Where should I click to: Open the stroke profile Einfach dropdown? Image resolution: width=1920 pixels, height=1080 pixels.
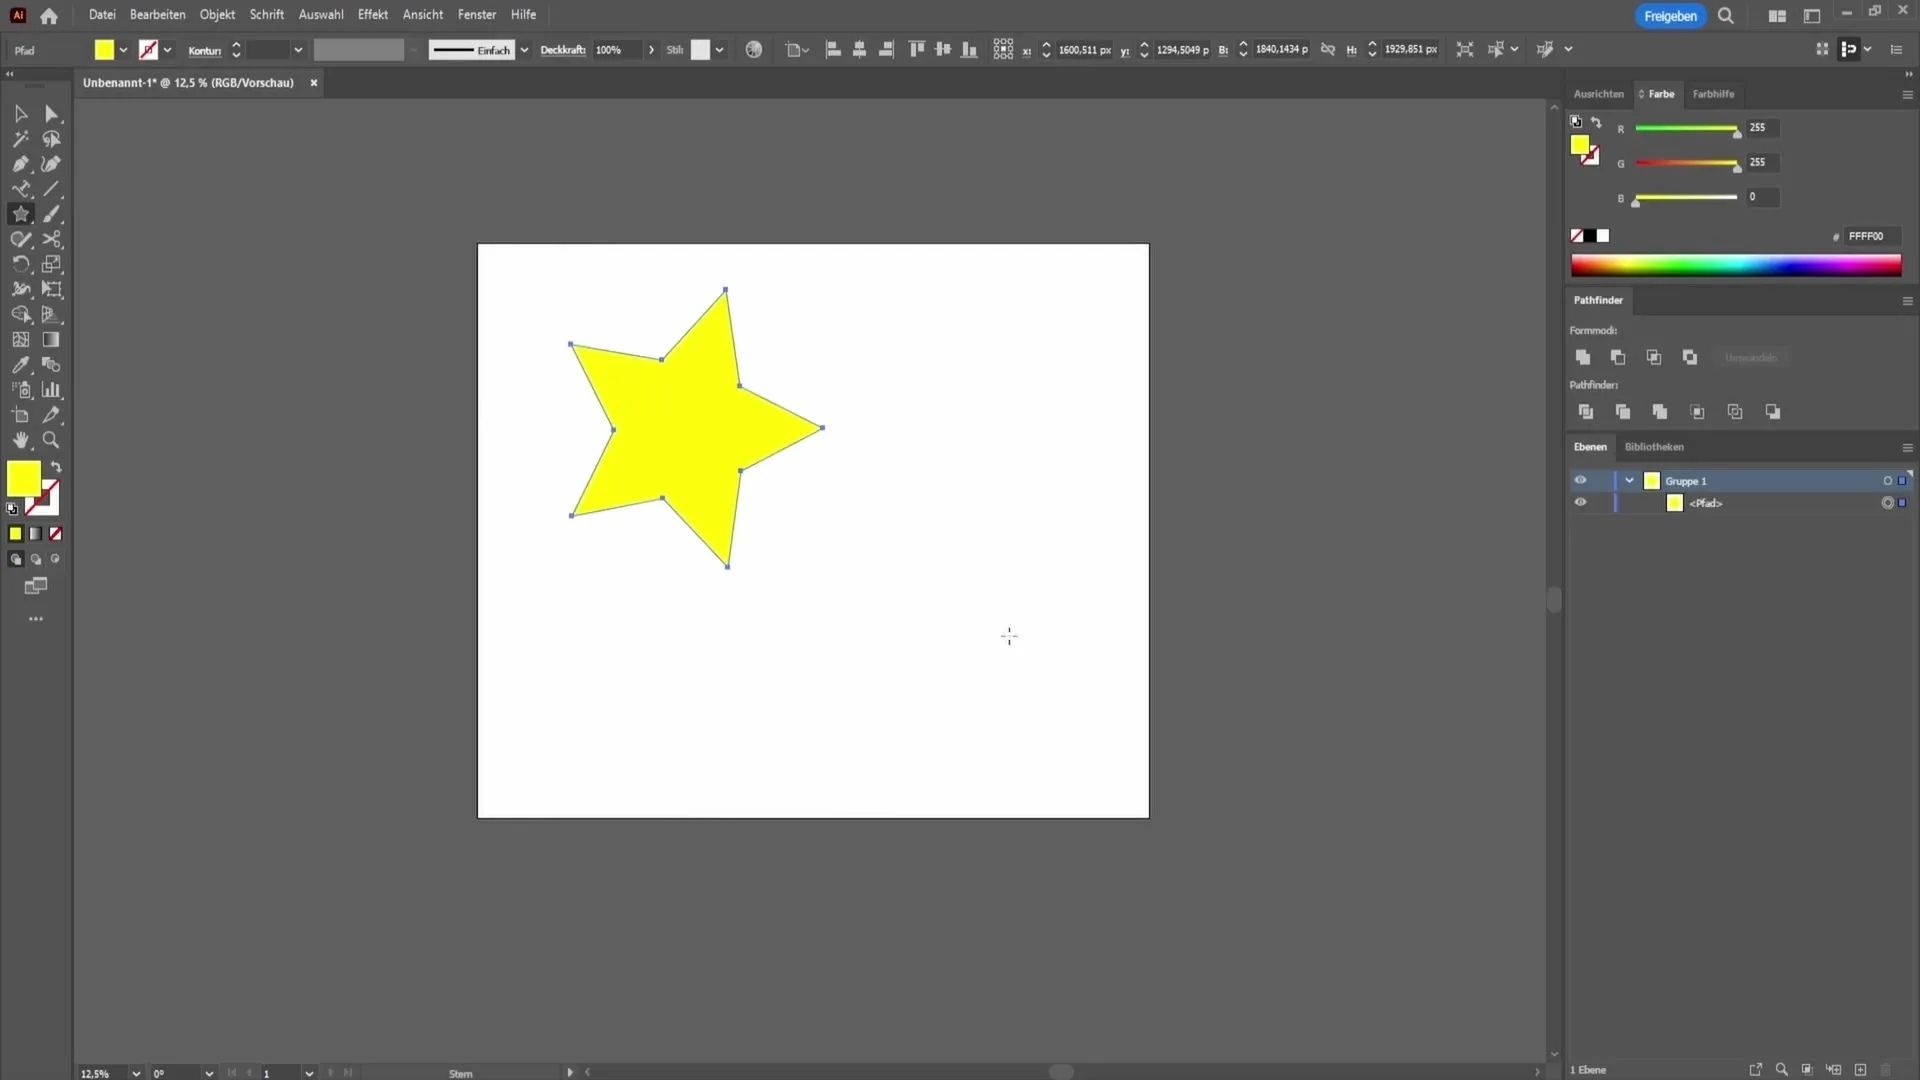524,50
